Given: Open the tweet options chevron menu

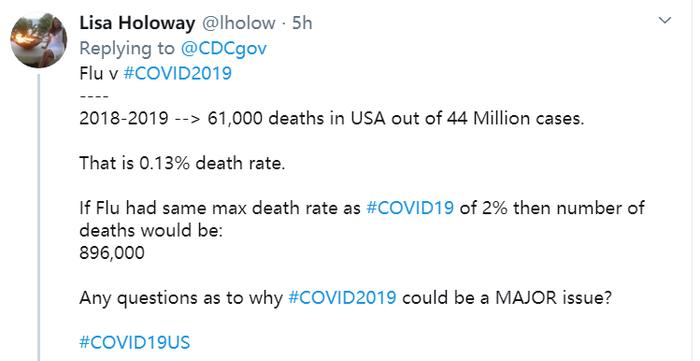Looking at the screenshot, I should (665, 21).
